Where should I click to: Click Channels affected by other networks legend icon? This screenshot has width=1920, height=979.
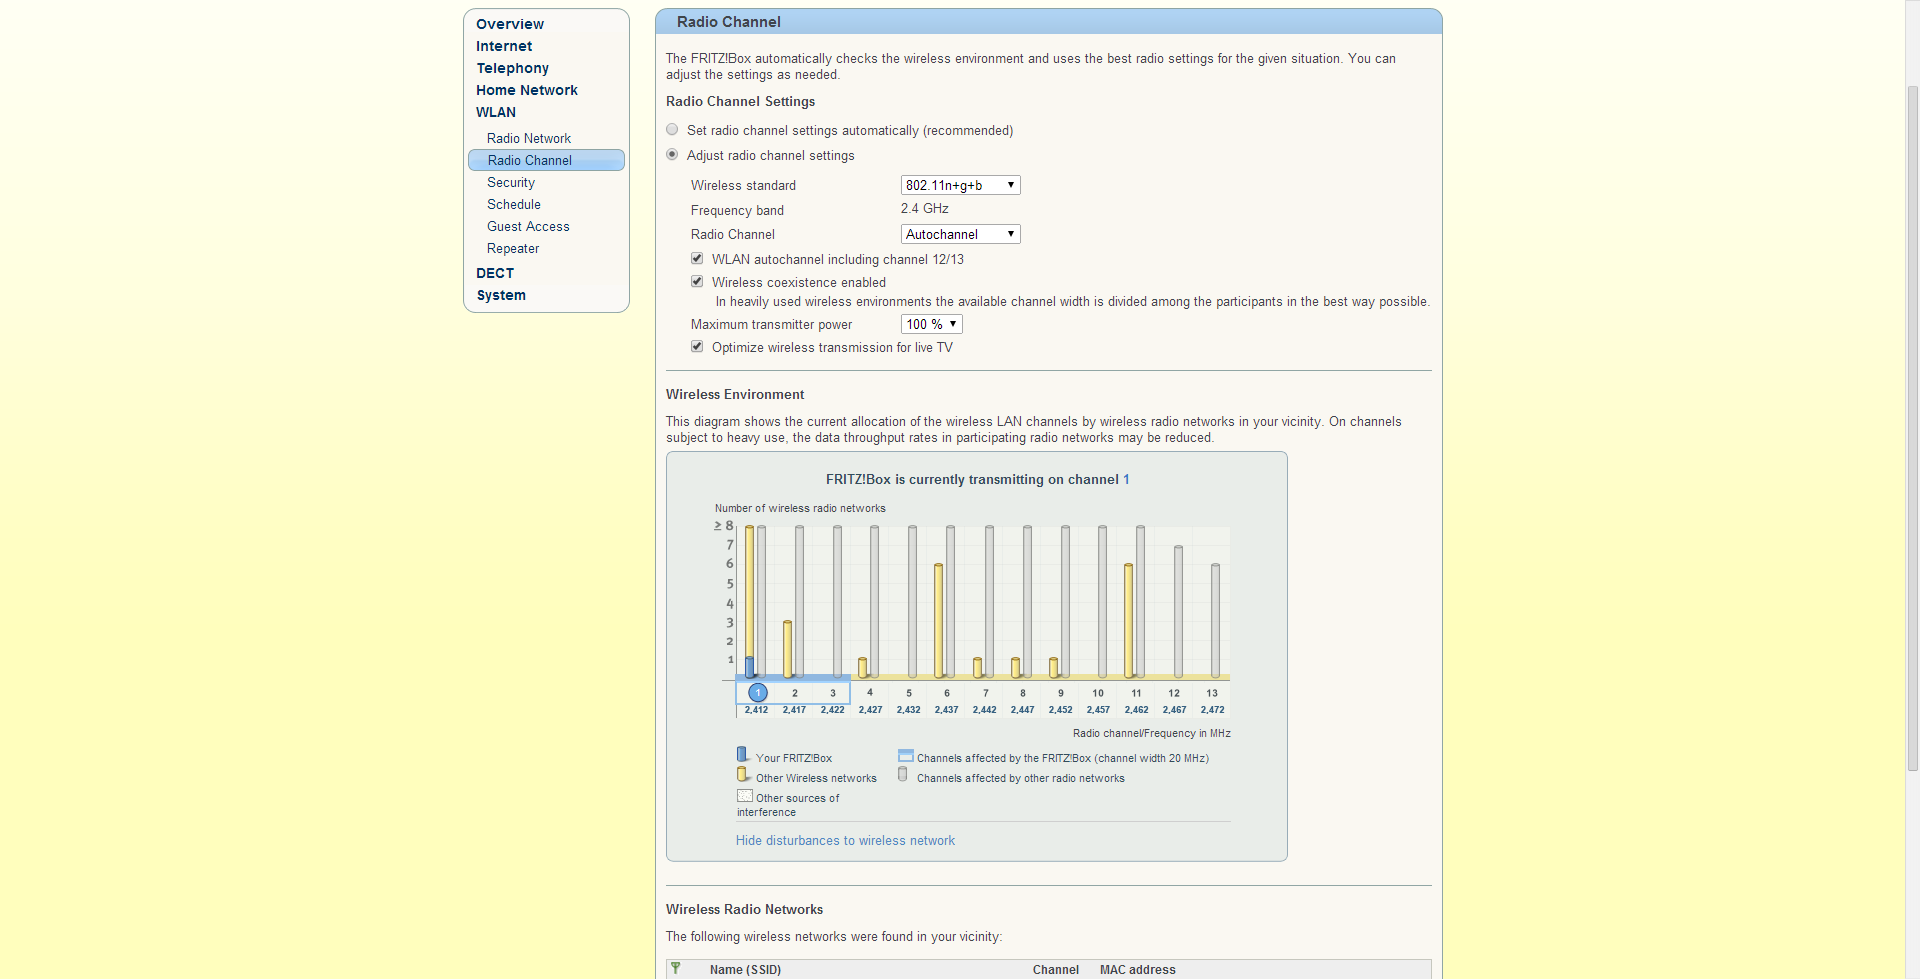[x=903, y=774]
